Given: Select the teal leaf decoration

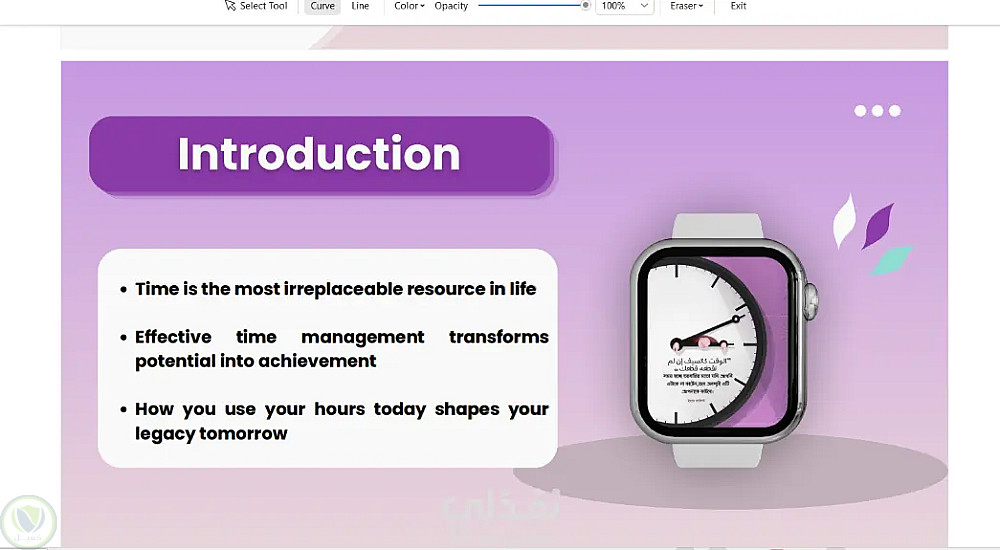Looking at the screenshot, I should pos(892,260).
